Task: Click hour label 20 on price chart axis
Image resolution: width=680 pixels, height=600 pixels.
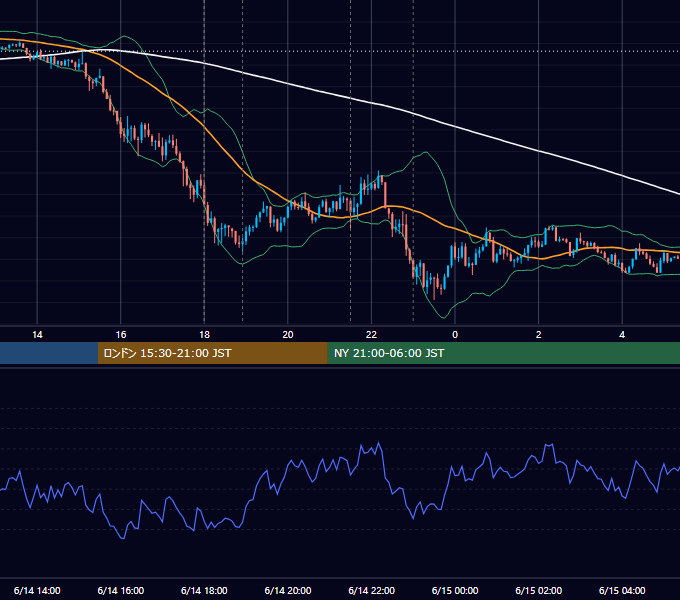Action: pyautogui.click(x=288, y=335)
